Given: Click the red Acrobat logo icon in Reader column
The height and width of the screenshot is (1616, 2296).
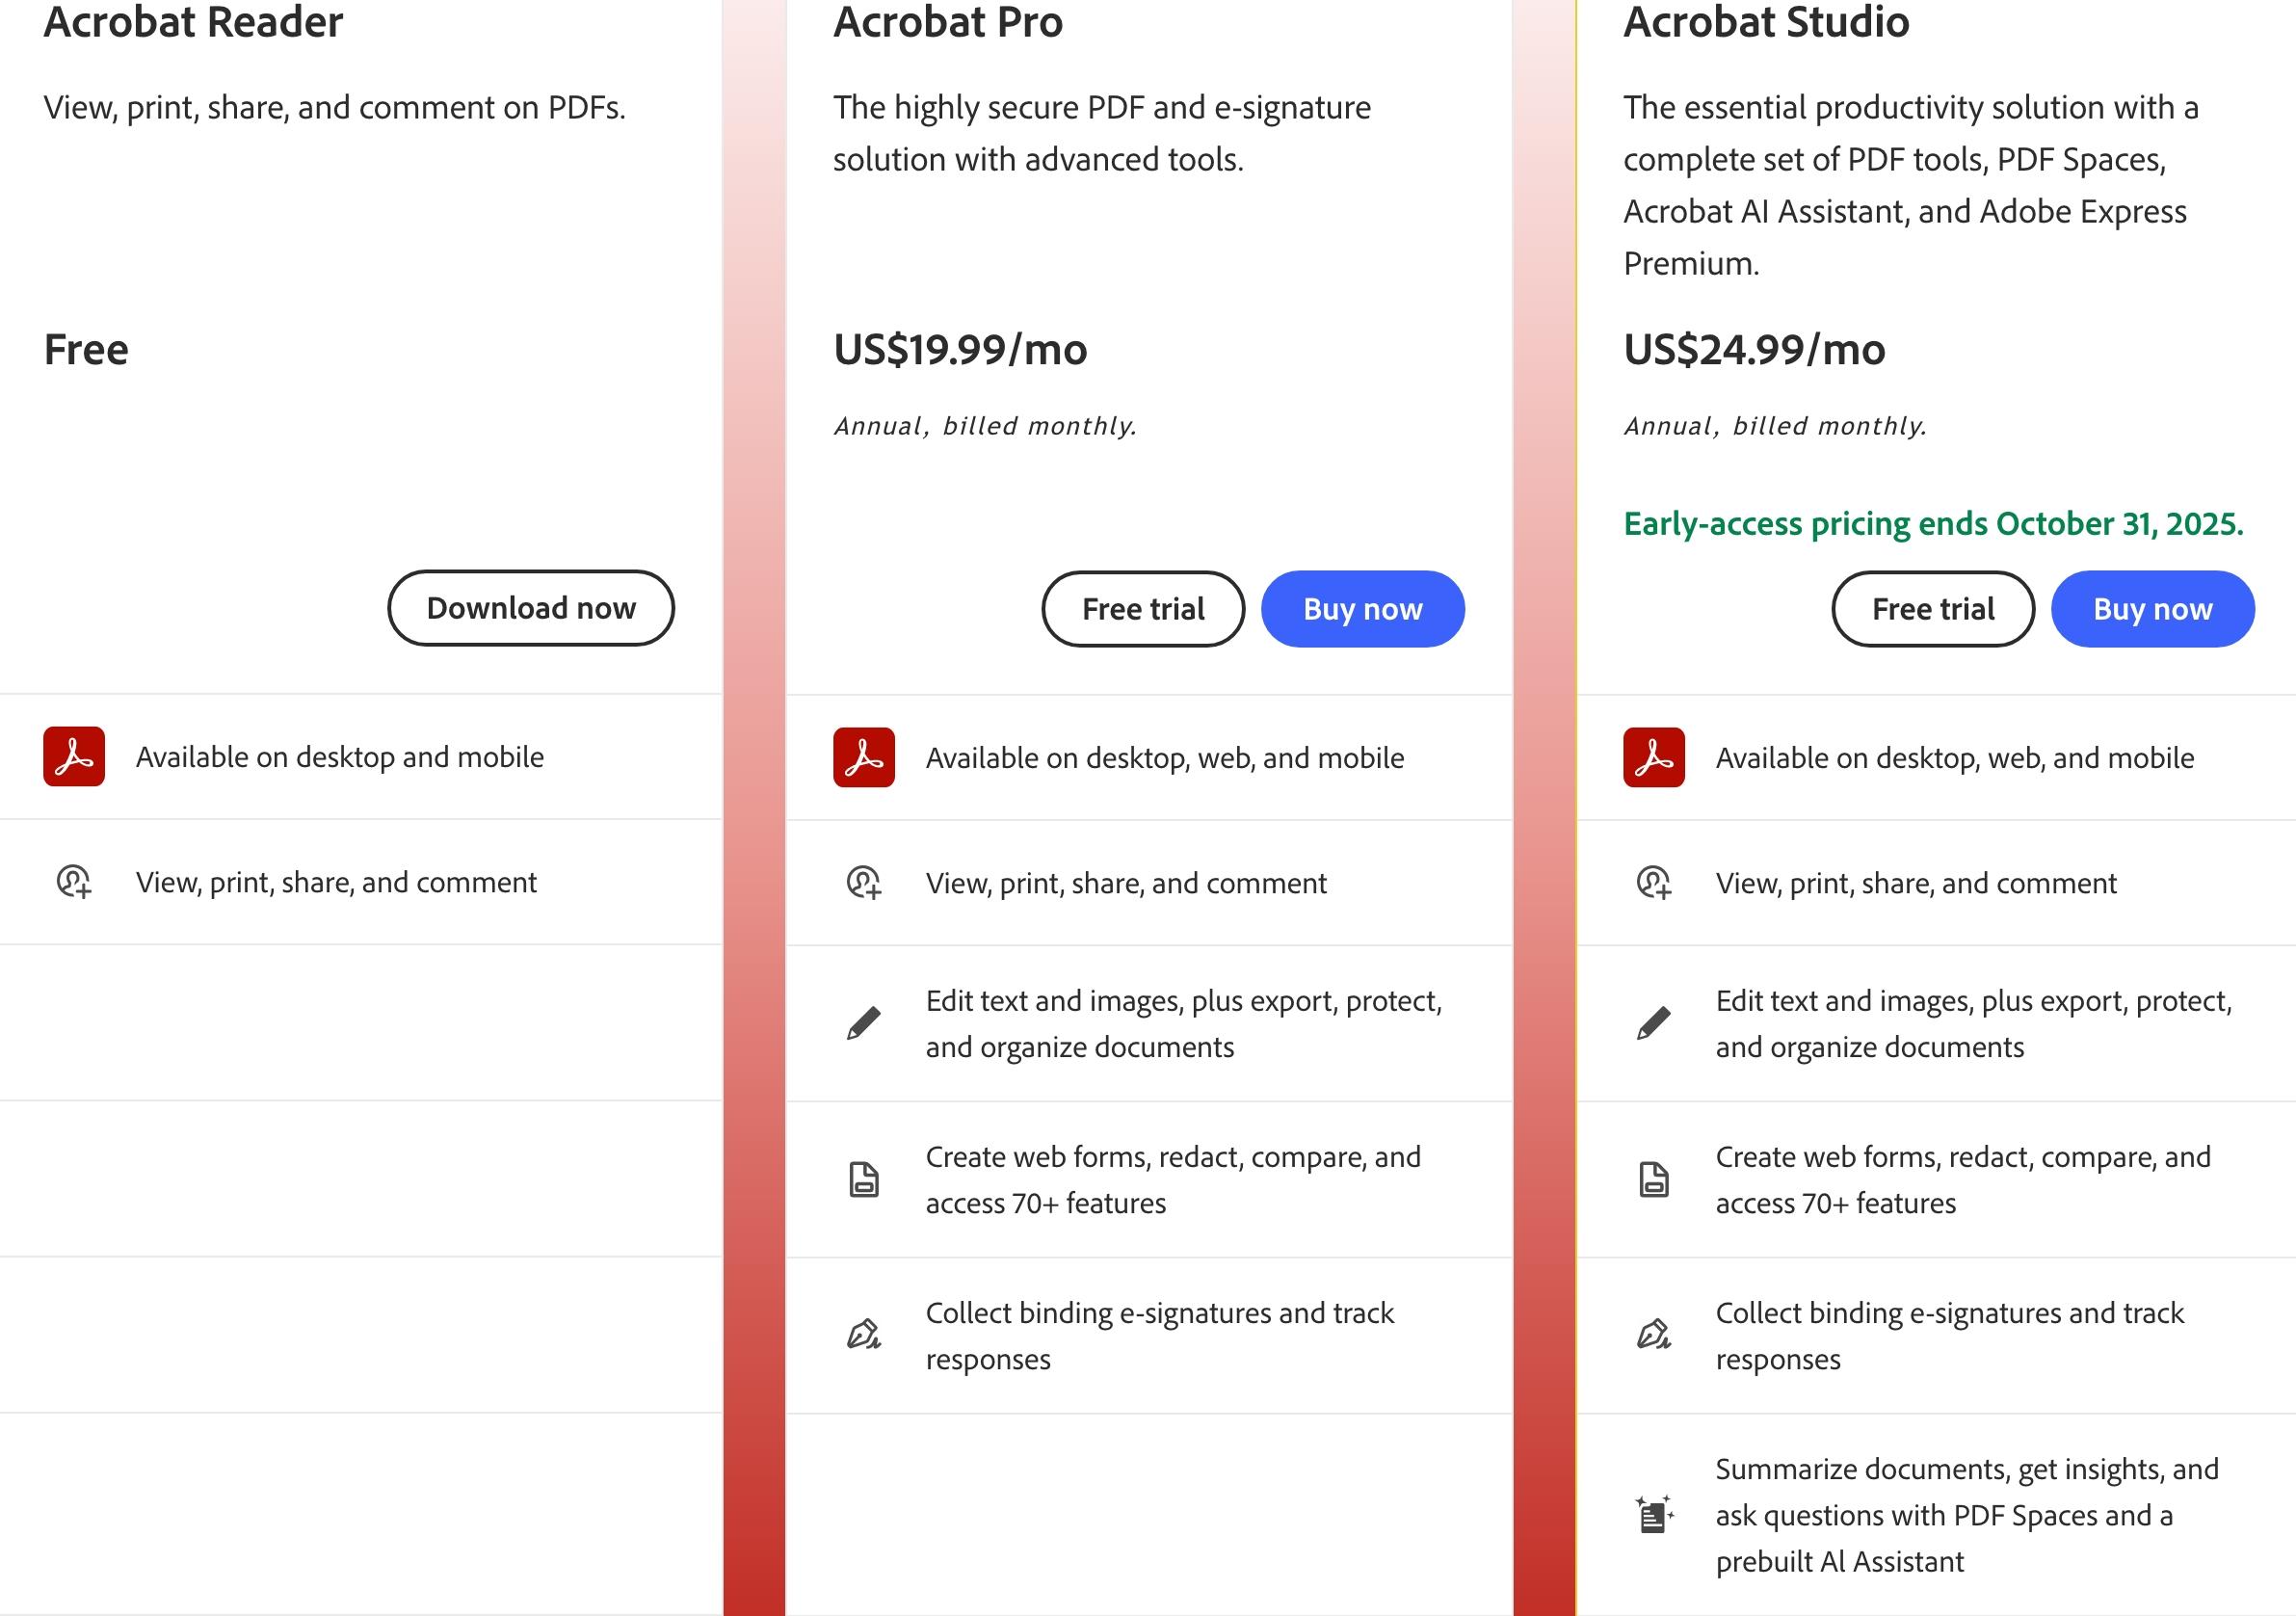Looking at the screenshot, I should click(74, 756).
